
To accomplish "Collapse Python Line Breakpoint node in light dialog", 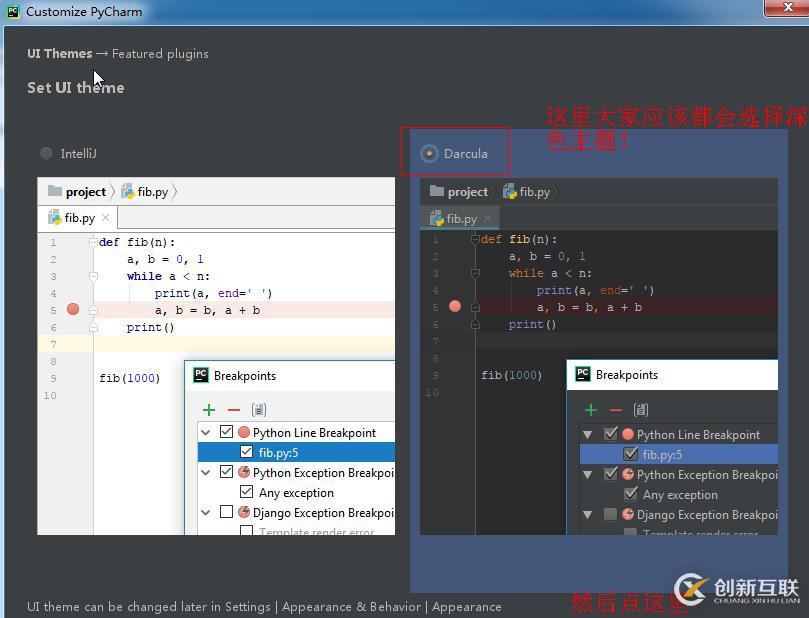I will [x=206, y=432].
